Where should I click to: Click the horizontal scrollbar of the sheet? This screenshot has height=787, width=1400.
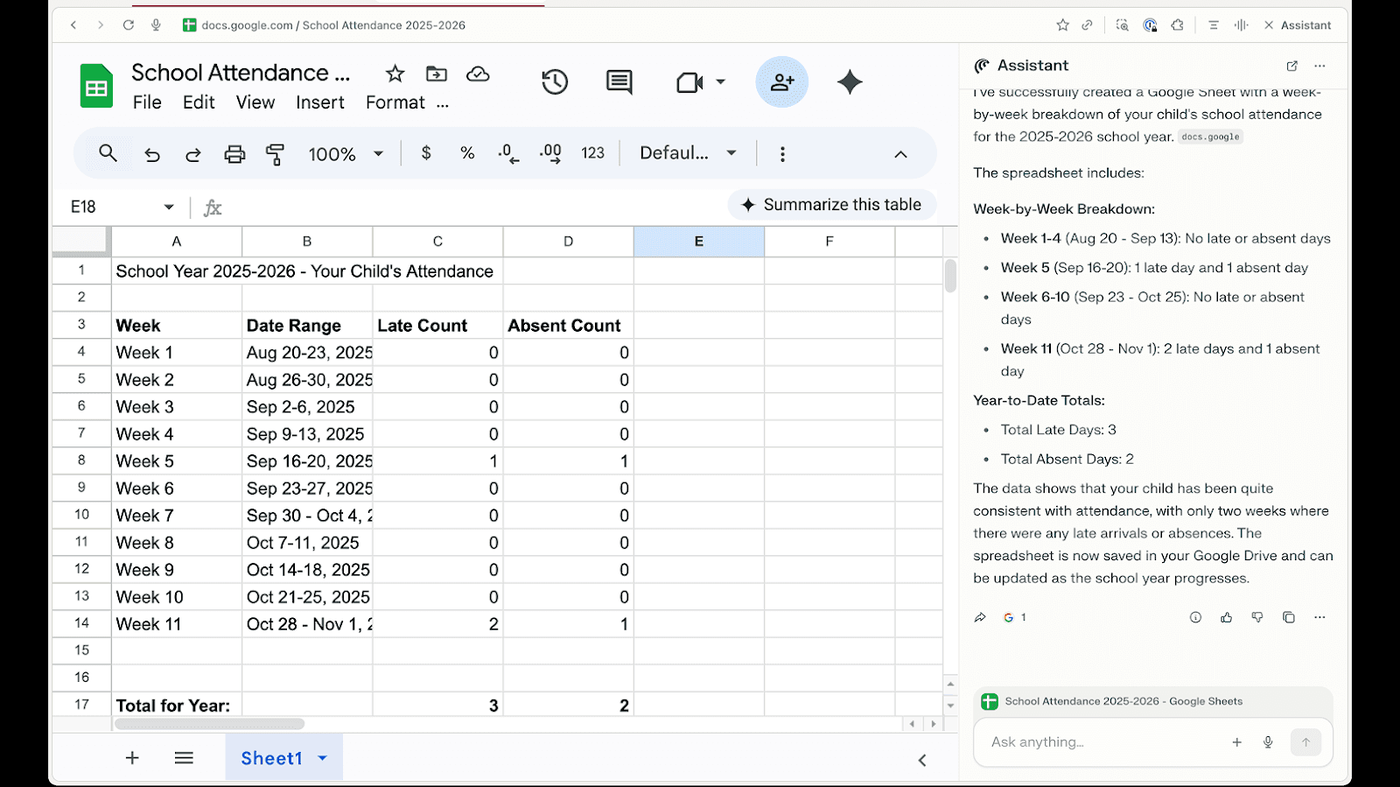pyautogui.click(x=209, y=724)
